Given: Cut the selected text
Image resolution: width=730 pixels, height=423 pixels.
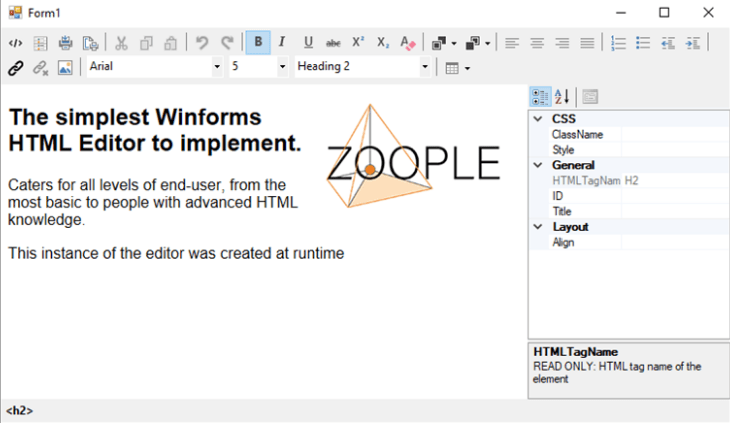Looking at the screenshot, I should 122,43.
